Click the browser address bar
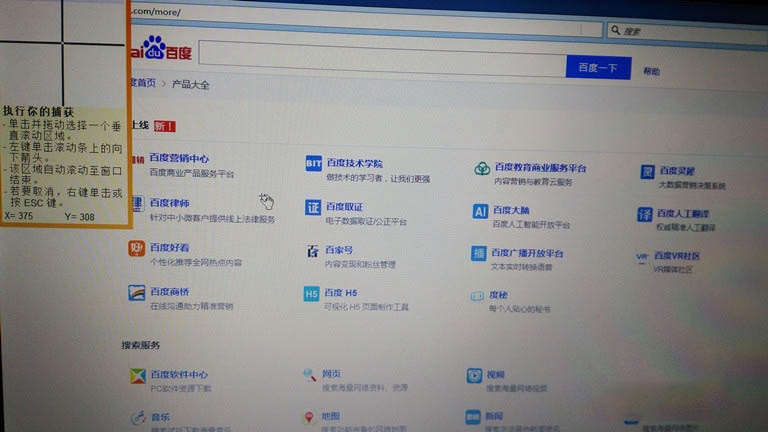 (x=366, y=25)
